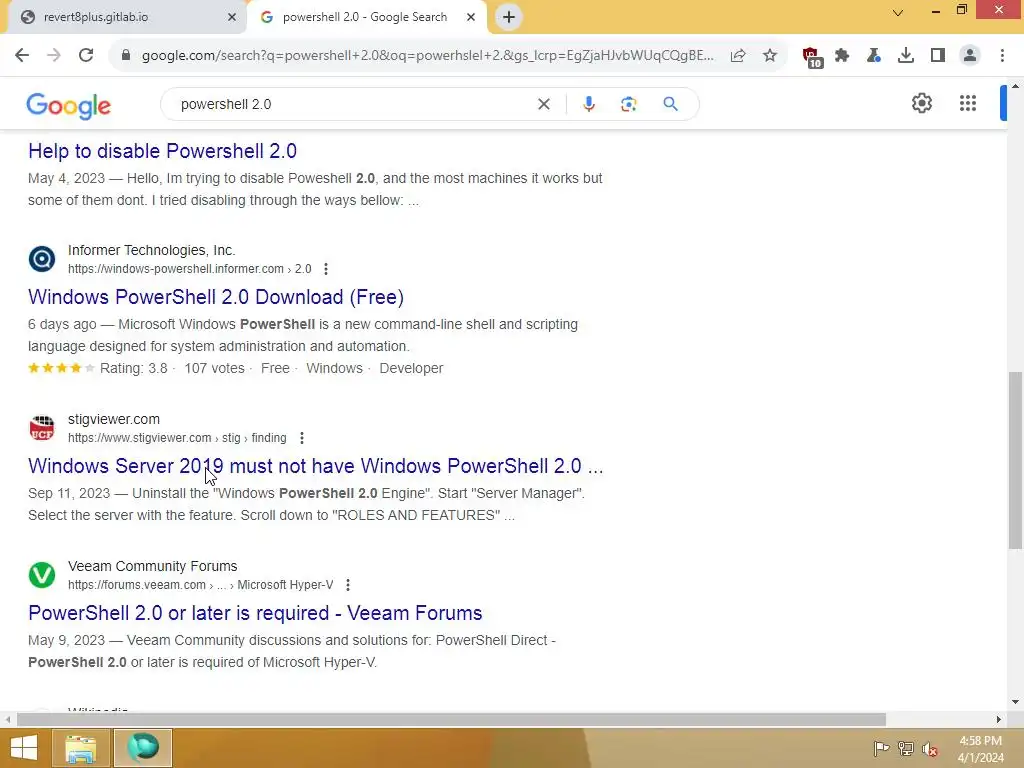Click the Action Center flag tray icon
1024x768 pixels.
[x=881, y=748]
